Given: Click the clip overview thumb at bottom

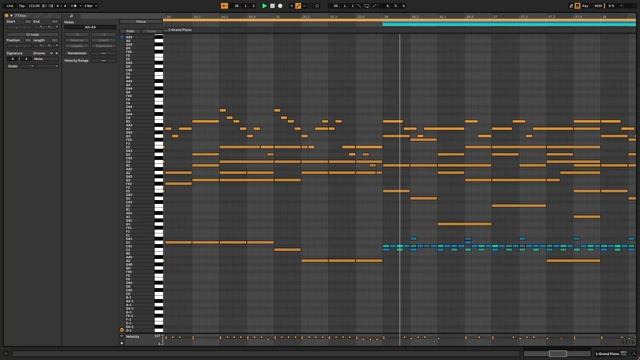Looking at the screenshot, I should pos(557,353).
